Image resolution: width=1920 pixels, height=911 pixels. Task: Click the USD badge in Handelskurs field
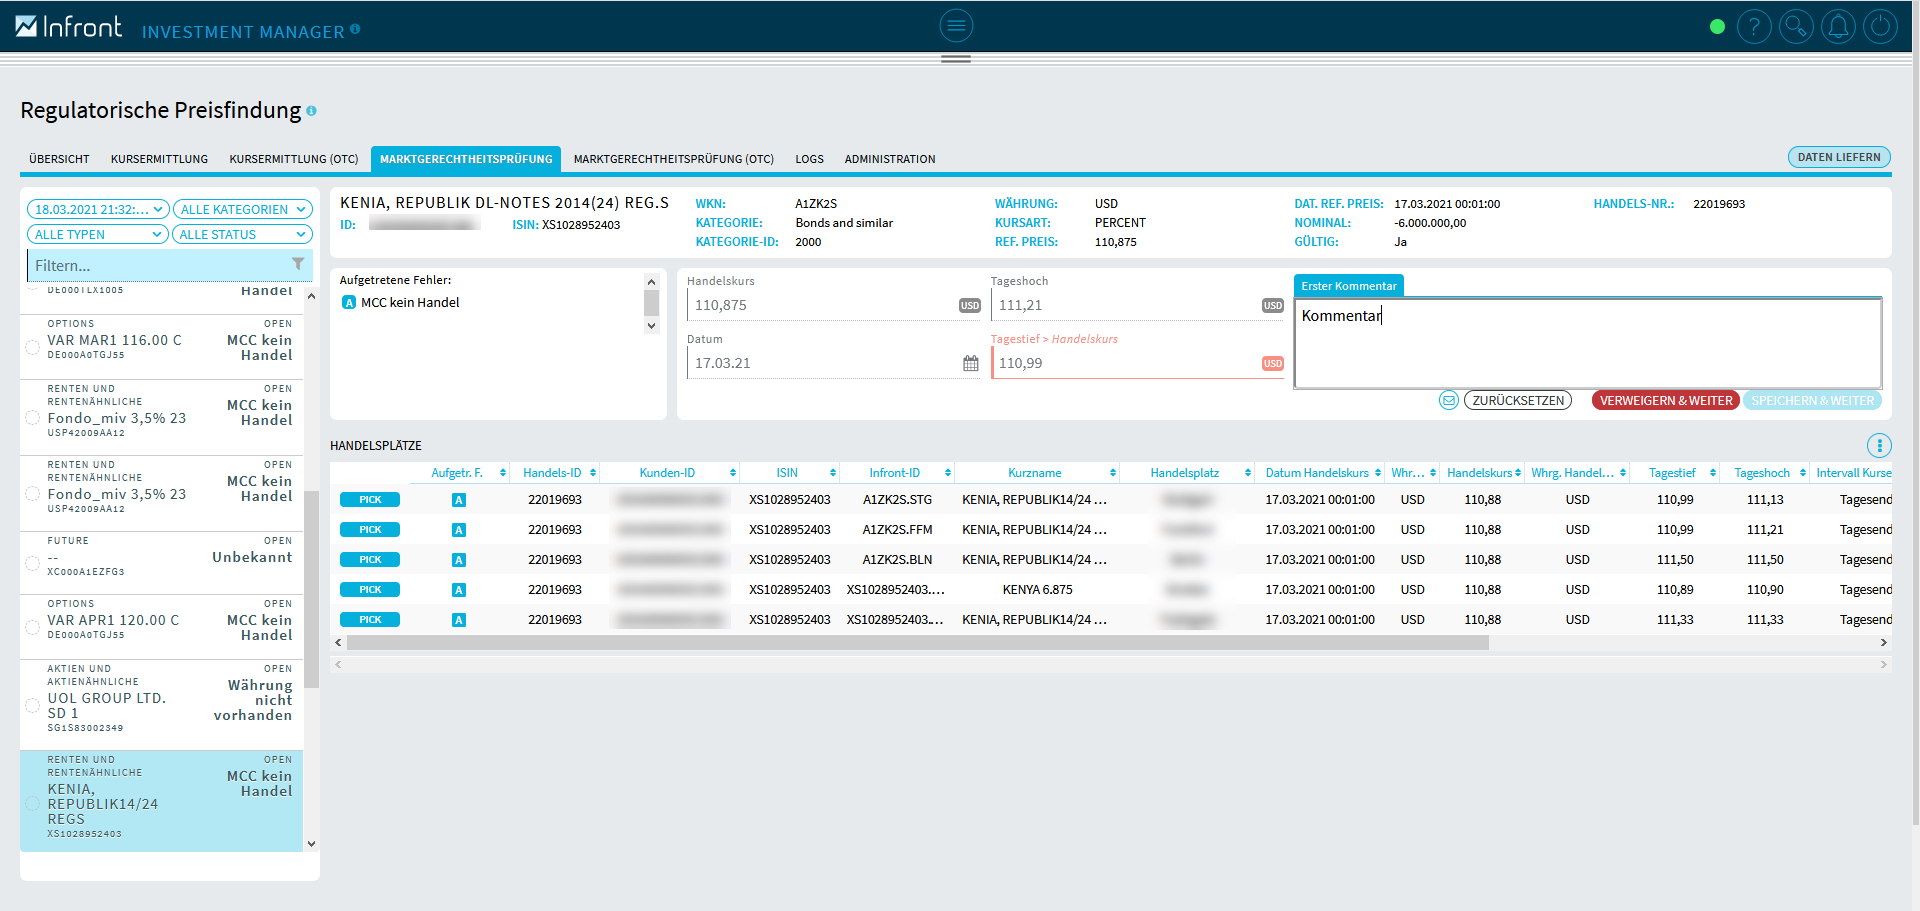pyautogui.click(x=970, y=306)
